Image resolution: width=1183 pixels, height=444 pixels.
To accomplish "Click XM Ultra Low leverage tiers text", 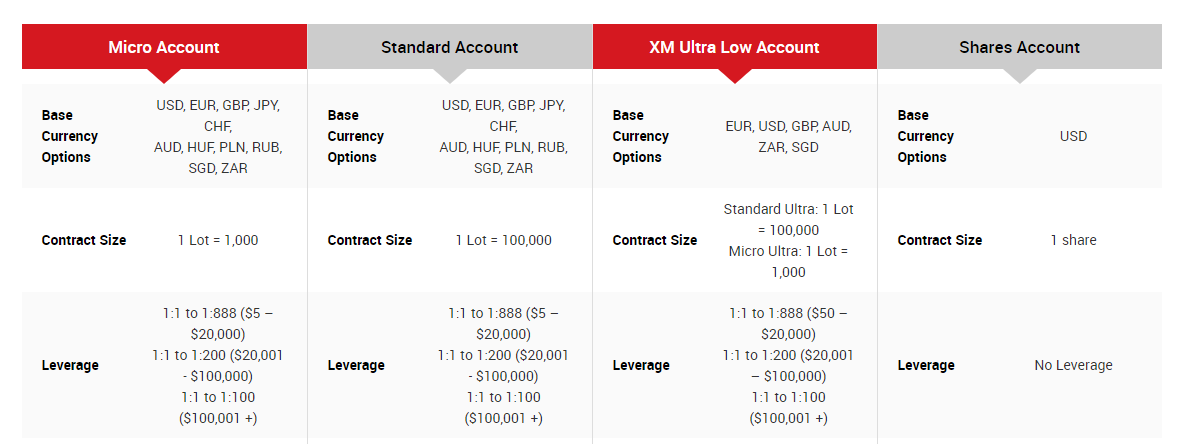I will click(x=788, y=365).
